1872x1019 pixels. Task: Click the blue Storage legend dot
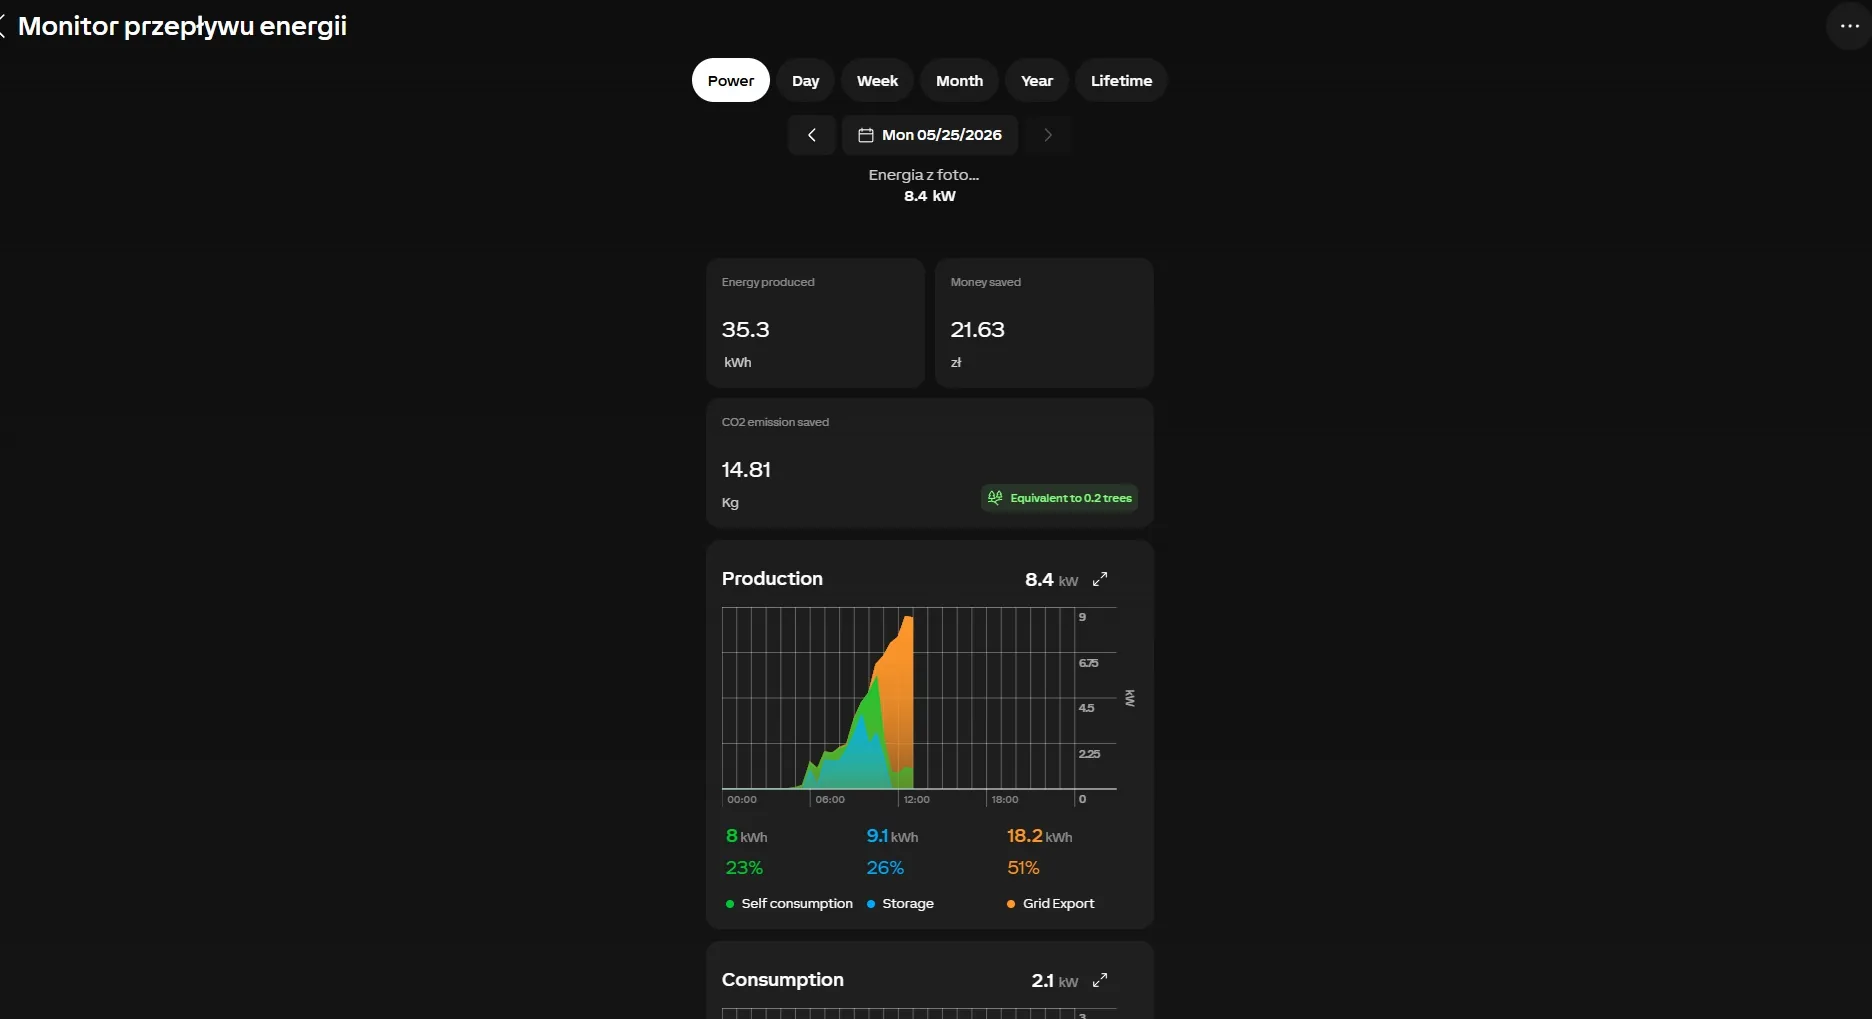pos(871,904)
